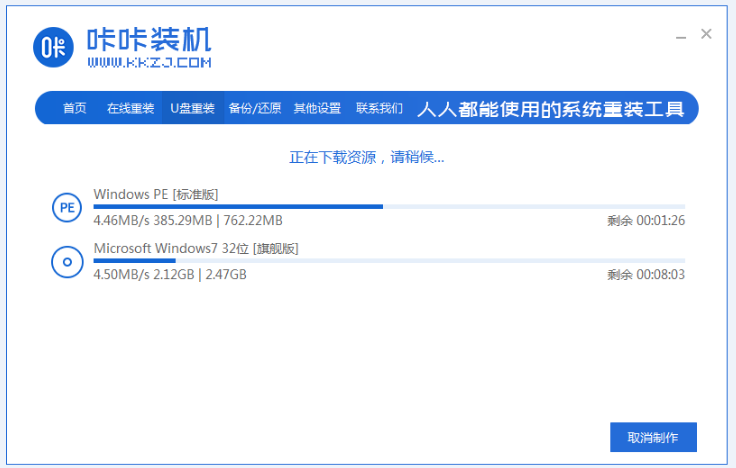Minimize the installer window

pyautogui.click(x=680, y=35)
